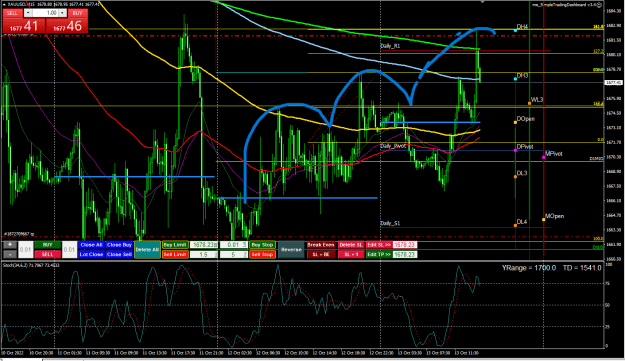
Task: Edit the 1.00 volume field in one-click panel
Action: click(45, 13)
